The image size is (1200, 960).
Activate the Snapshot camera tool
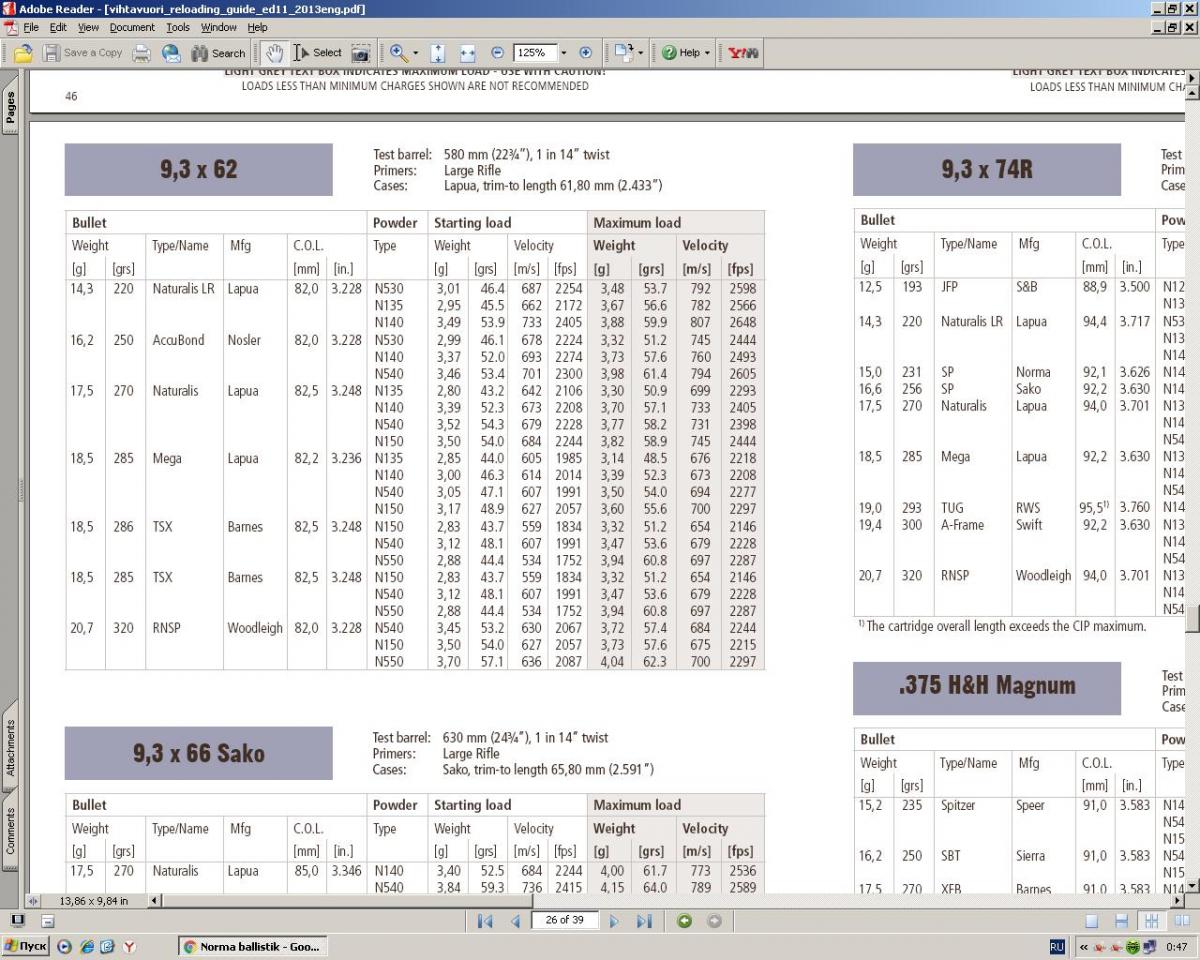[x=360, y=53]
